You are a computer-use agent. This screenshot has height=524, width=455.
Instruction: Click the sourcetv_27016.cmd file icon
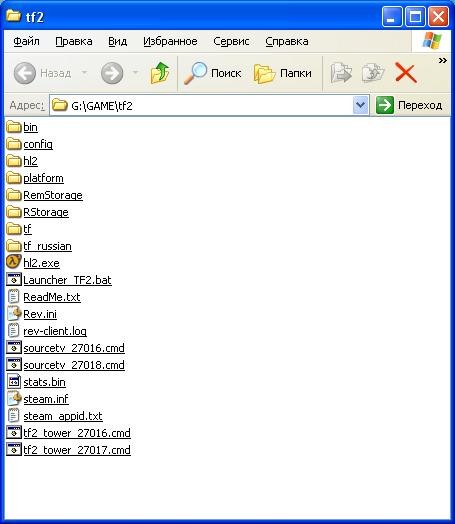pyautogui.click(x=14, y=348)
